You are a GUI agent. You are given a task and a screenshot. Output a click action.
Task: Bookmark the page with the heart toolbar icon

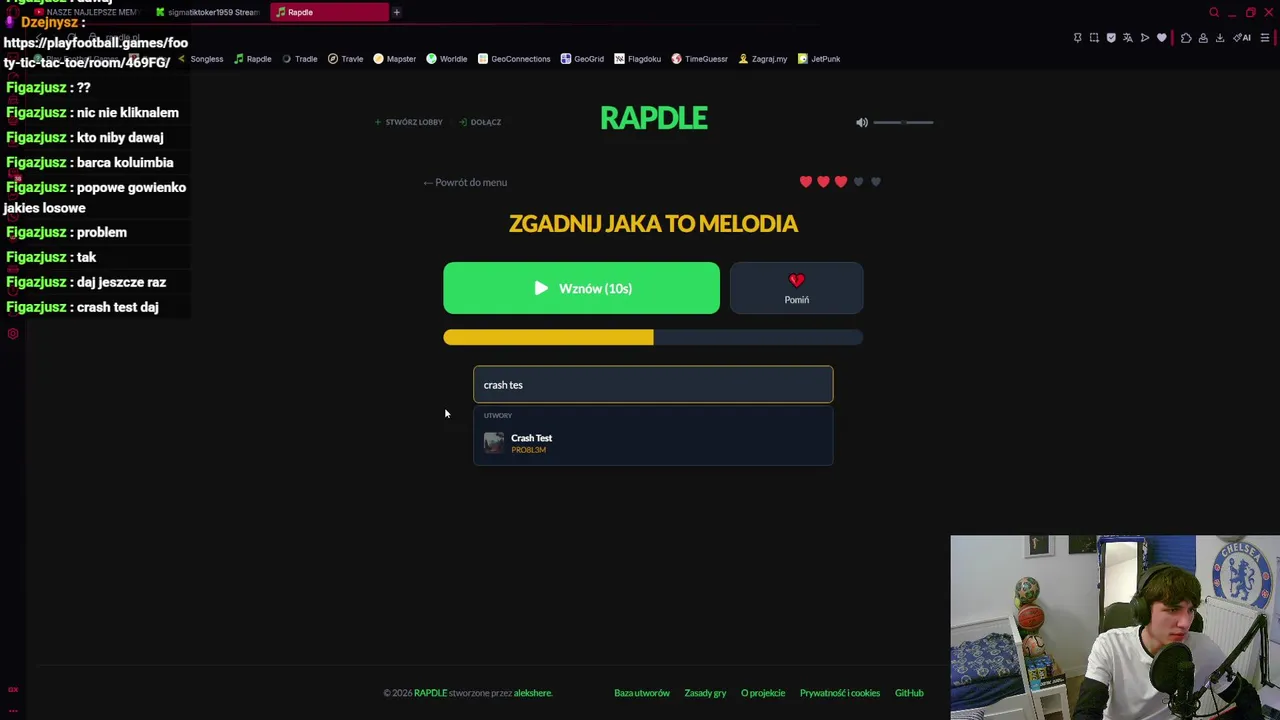click(1162, 38)
